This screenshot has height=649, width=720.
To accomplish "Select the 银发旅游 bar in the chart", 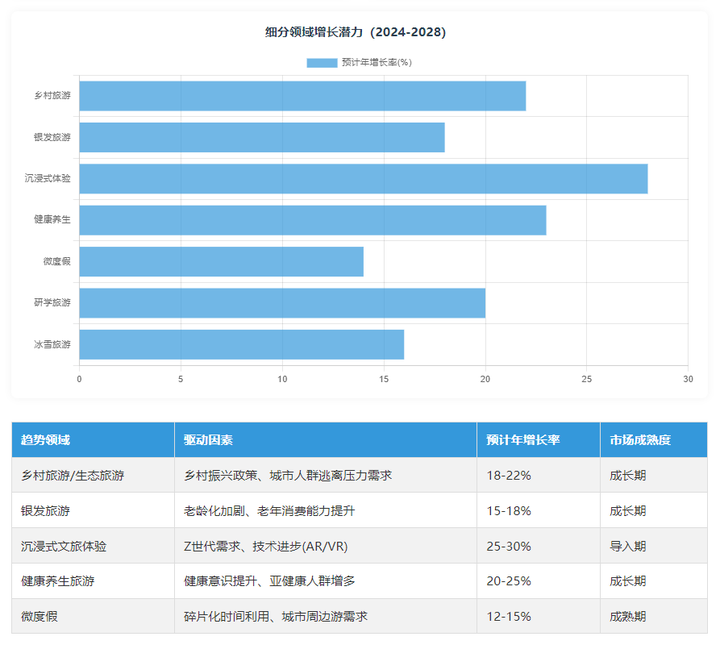I will [x=262, y=137].
